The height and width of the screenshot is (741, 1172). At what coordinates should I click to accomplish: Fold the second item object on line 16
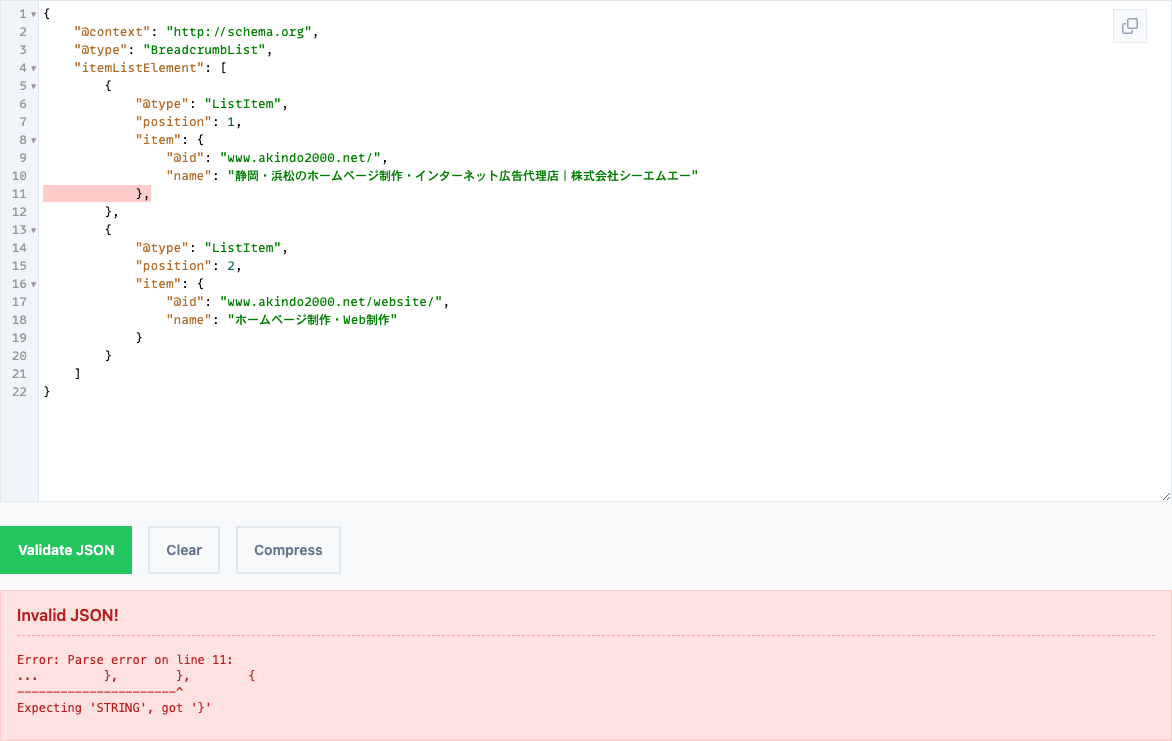[34, 284]
